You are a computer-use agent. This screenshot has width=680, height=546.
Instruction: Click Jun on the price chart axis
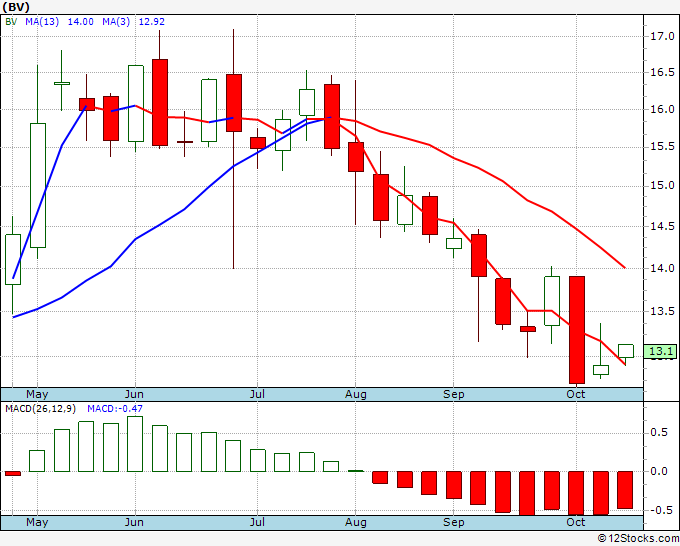coord(134,394)
